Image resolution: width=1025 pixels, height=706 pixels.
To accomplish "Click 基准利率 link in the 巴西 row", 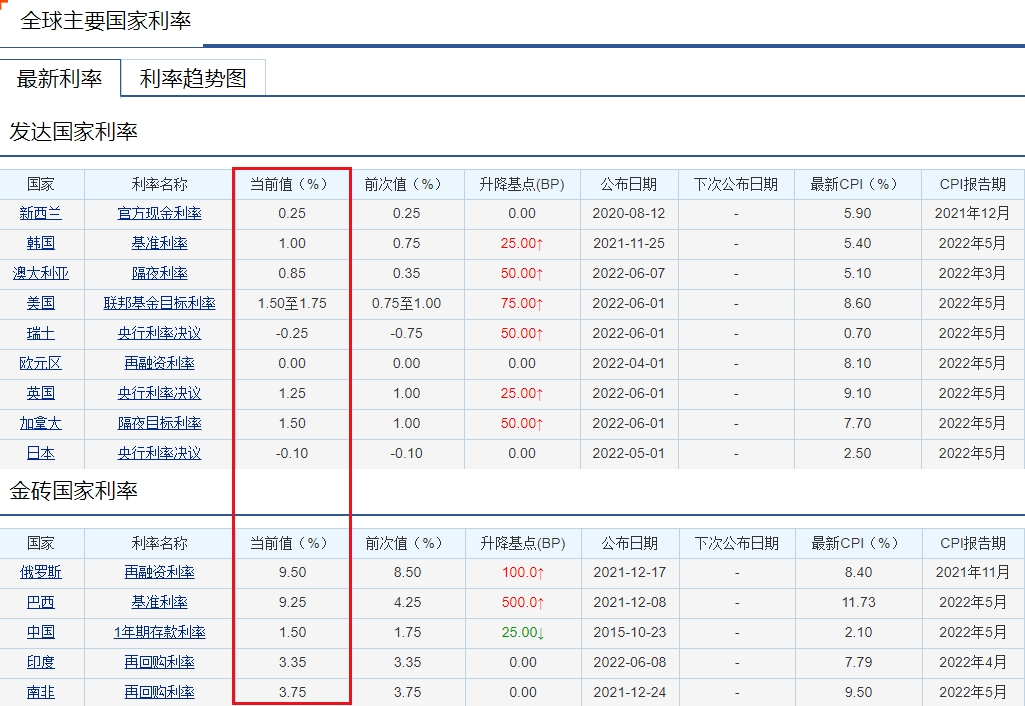I will (x=160, y=602).
